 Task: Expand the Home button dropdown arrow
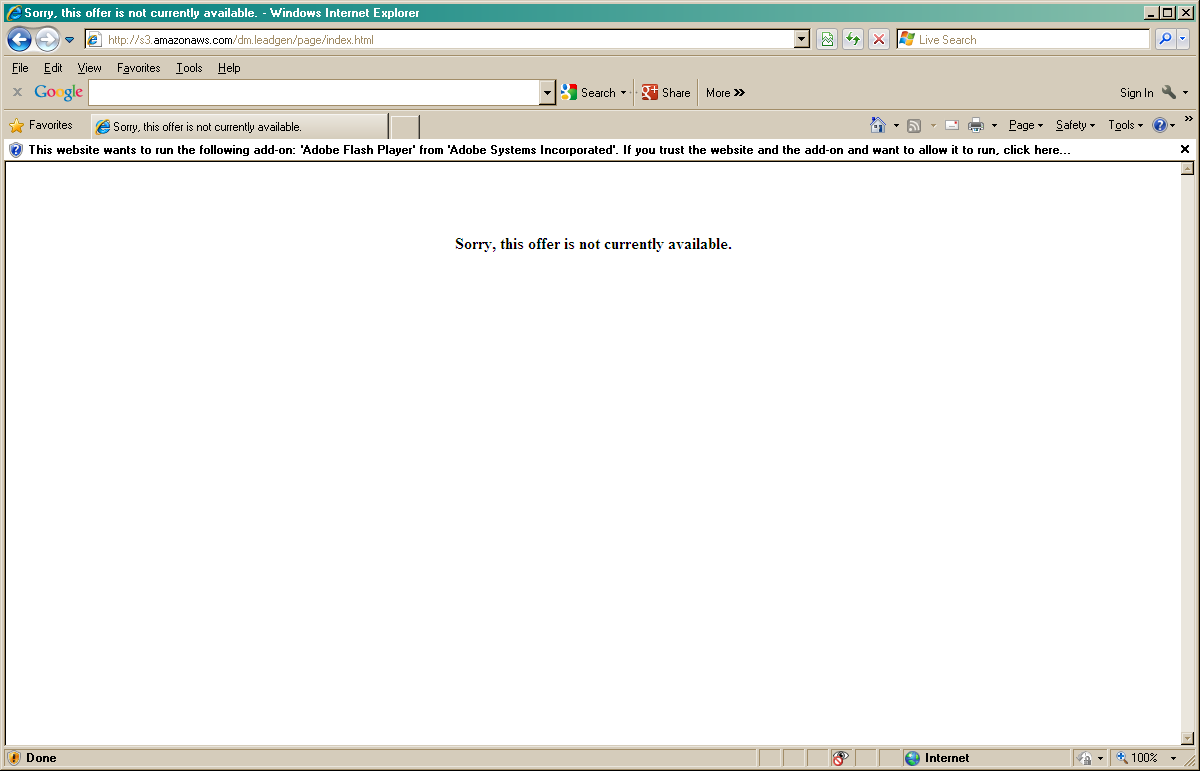click(896, 126)
